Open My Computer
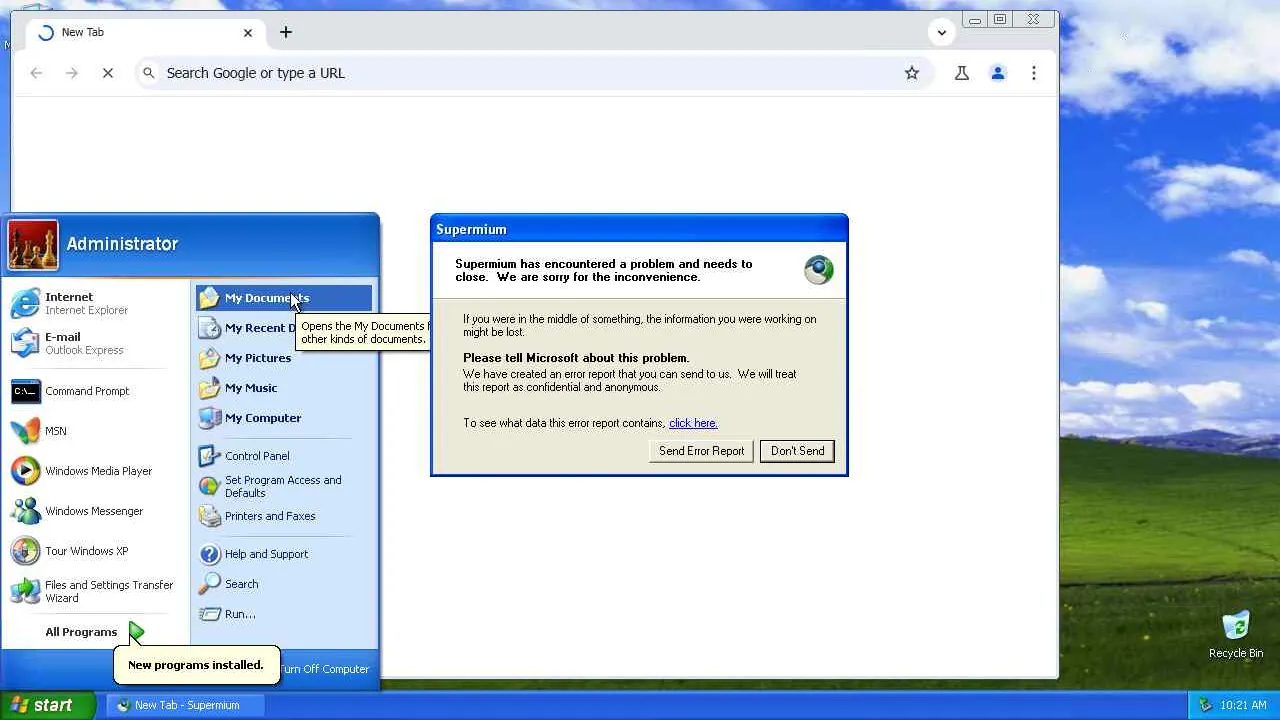 coord(284,418)
